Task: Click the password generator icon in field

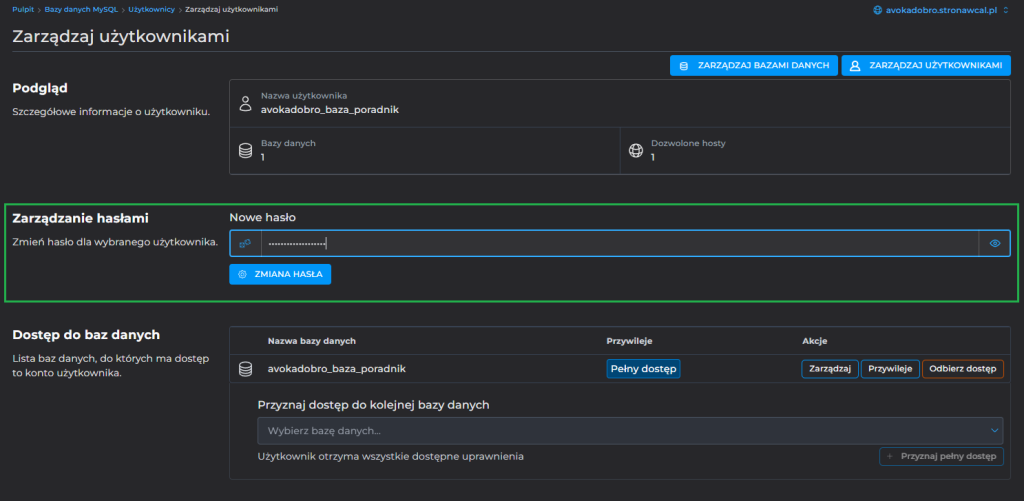Action: [x=245, y=243]
